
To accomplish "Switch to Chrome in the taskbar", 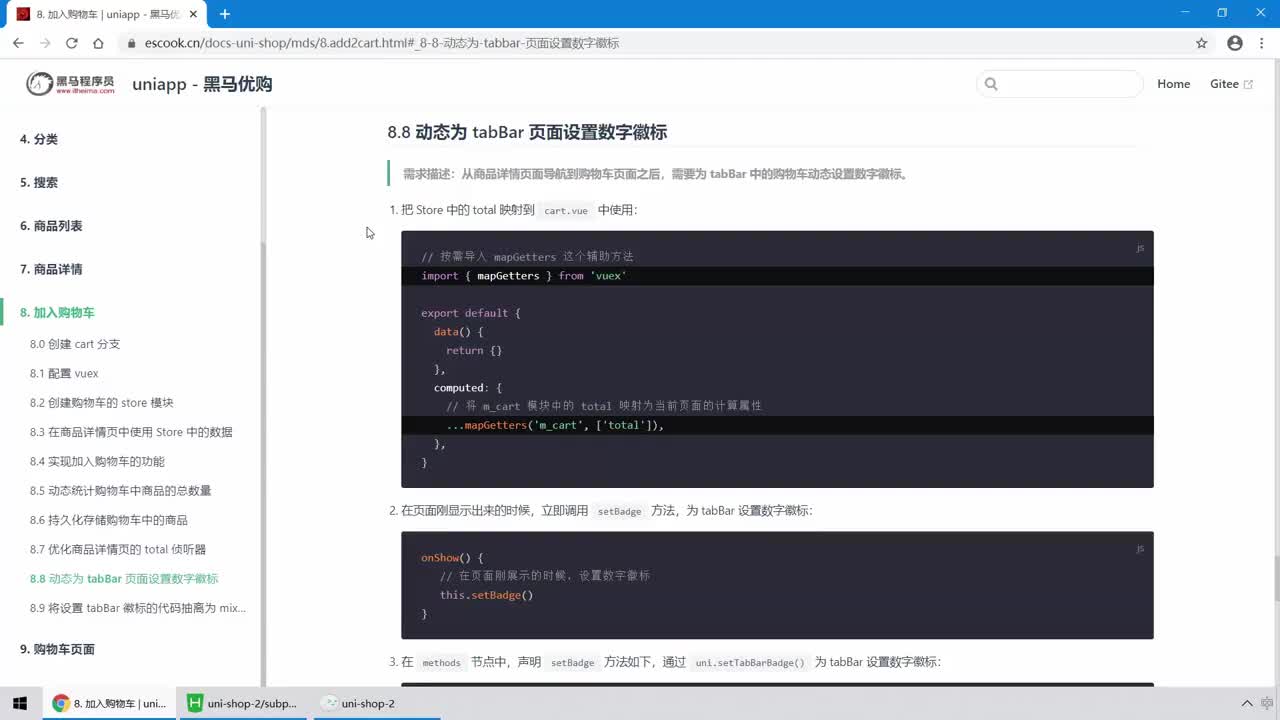I will (109, 703).
